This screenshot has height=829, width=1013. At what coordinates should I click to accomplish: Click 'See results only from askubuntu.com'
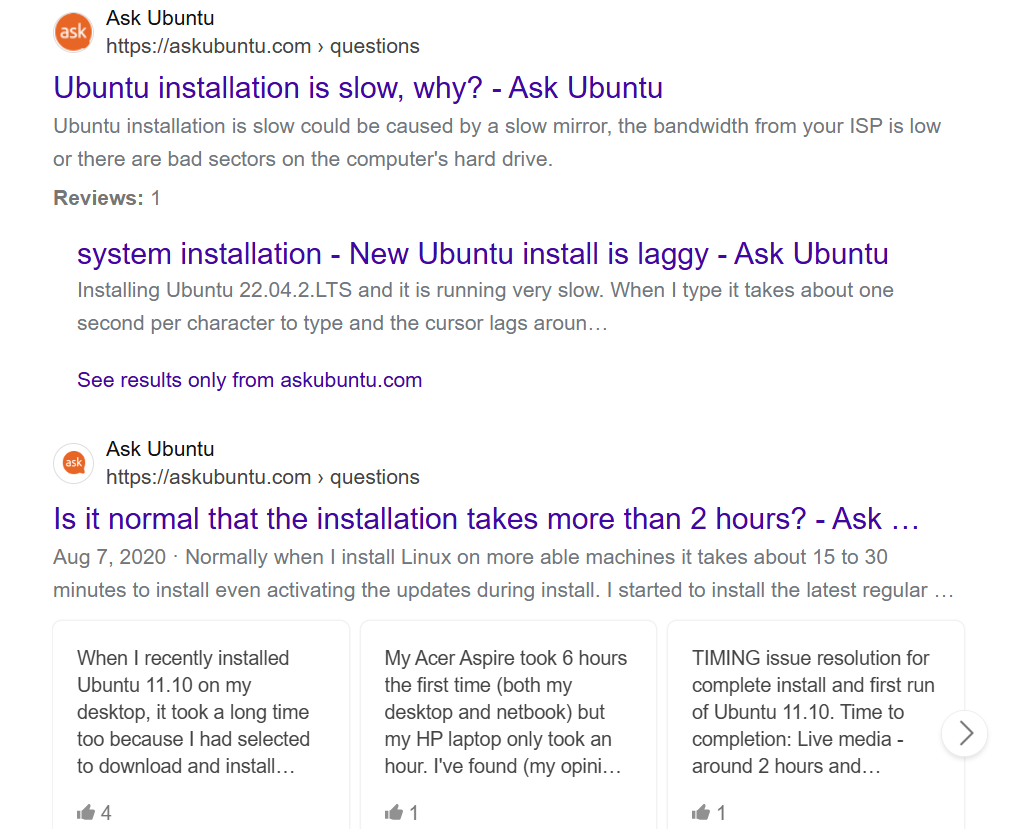coord(249,380)
